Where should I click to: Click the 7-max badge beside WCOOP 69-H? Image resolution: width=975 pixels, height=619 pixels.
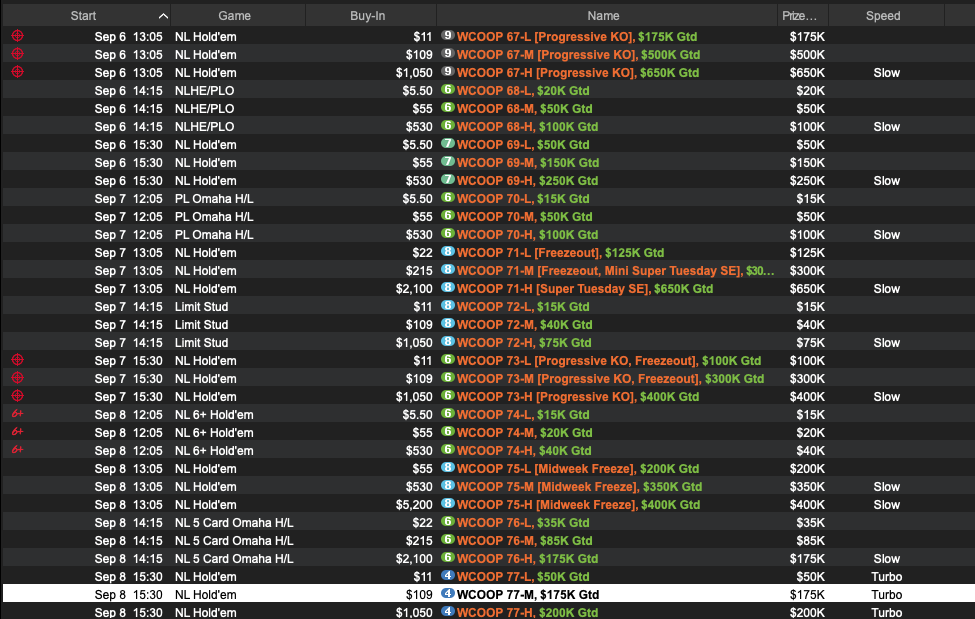tap(448, 180)
